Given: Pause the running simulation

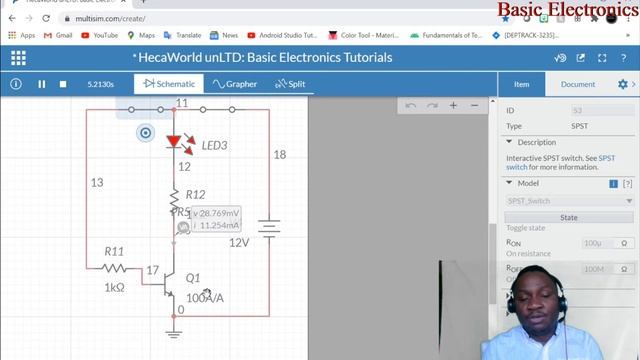Looking at the screenshot, I should click(x=42, y=84).
